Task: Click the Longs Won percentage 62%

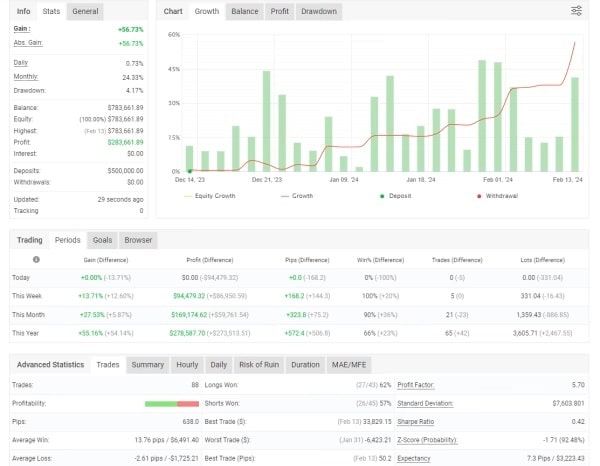Action: pos(385,385)
